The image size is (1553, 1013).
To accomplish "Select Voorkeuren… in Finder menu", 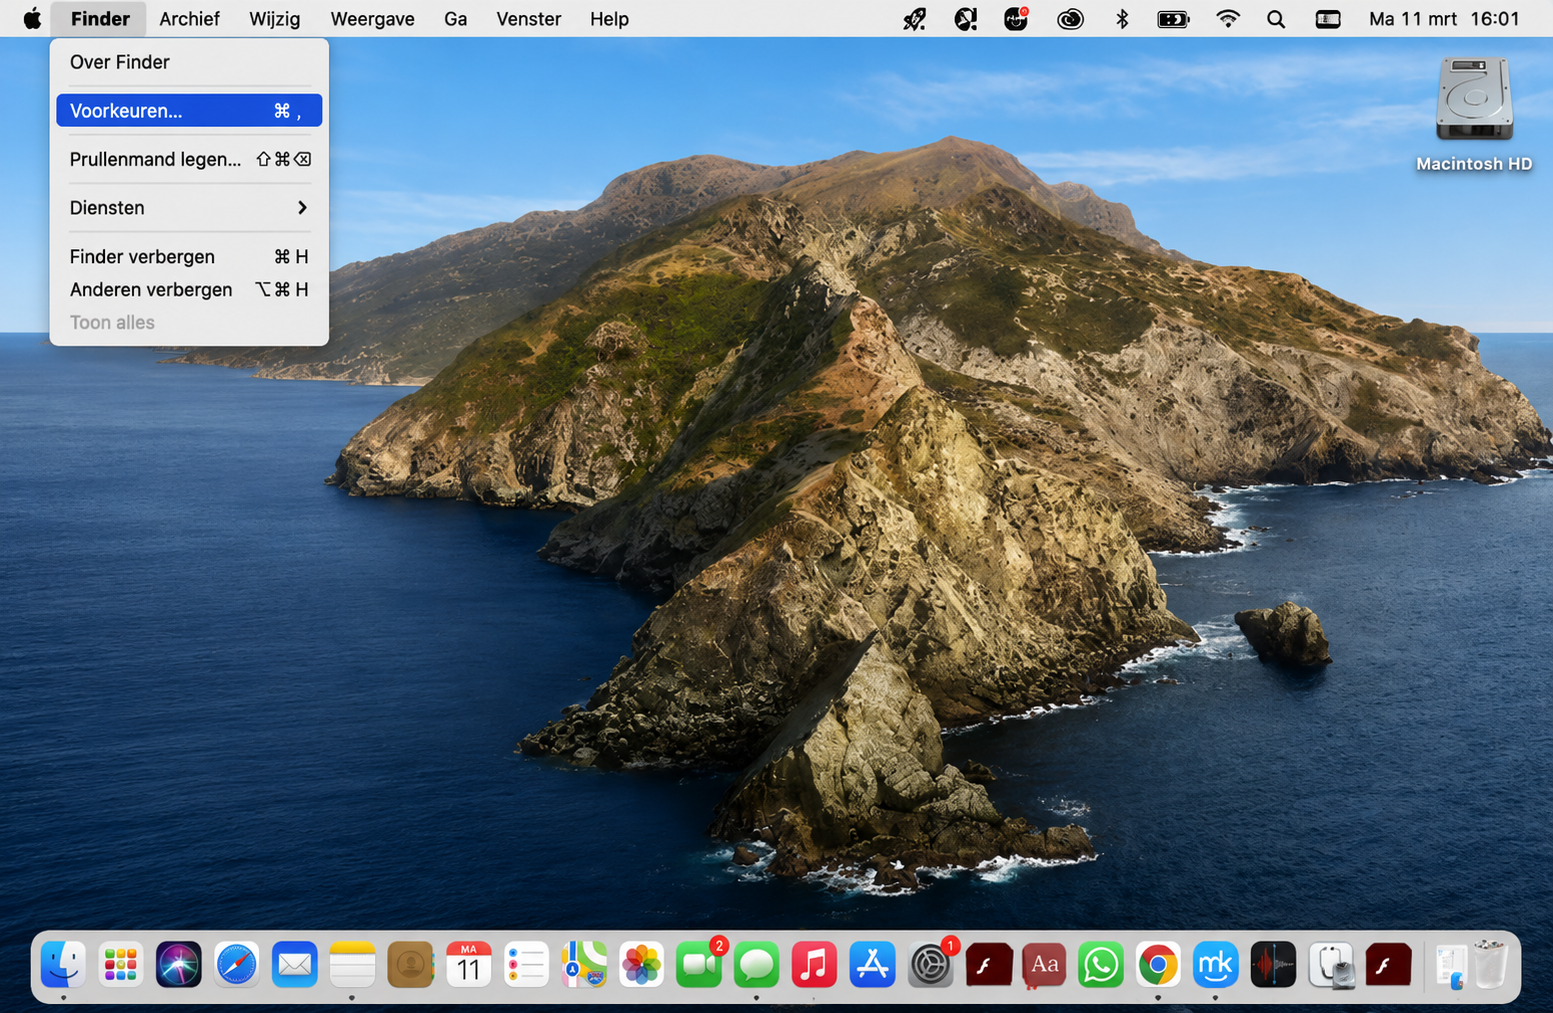I will click(x=189, y=111).
